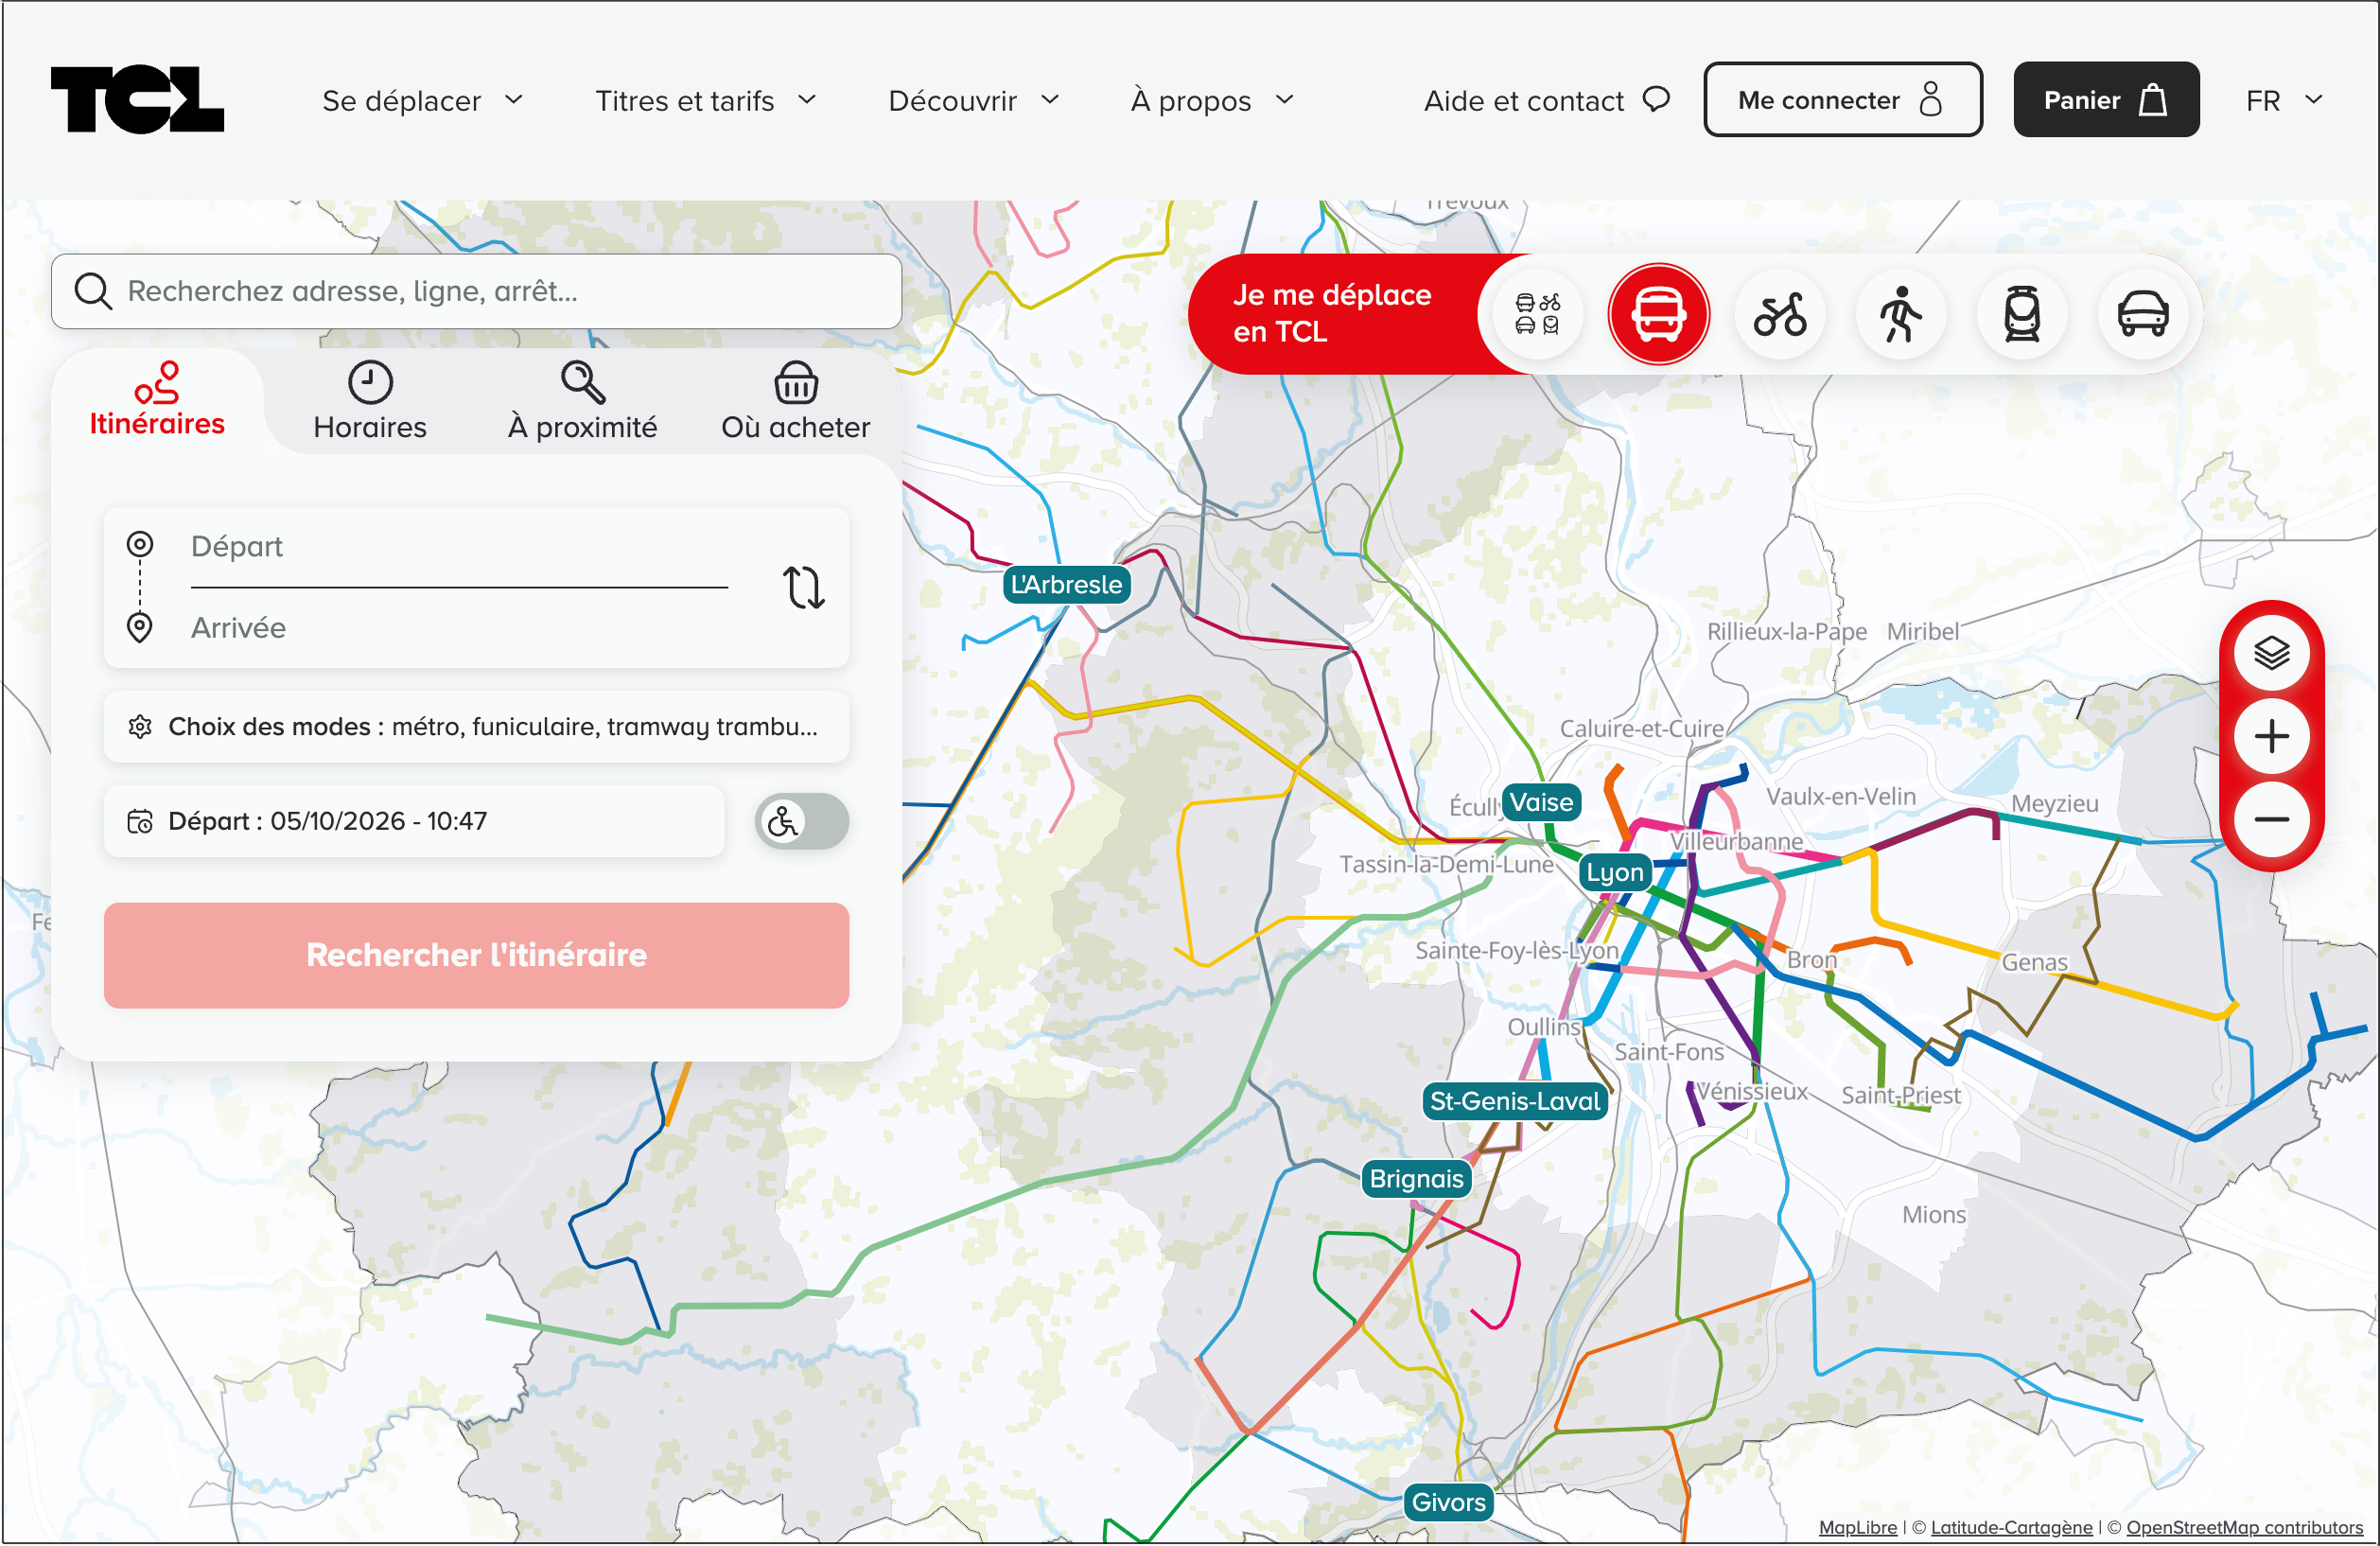The image size is (2380, 1546).
Task: Choose the walking travel mode
Action: coord(1899,314)
